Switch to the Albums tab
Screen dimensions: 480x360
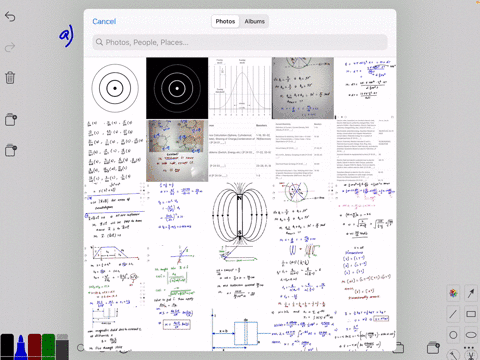pyautogui.click(x=255, y=21)
